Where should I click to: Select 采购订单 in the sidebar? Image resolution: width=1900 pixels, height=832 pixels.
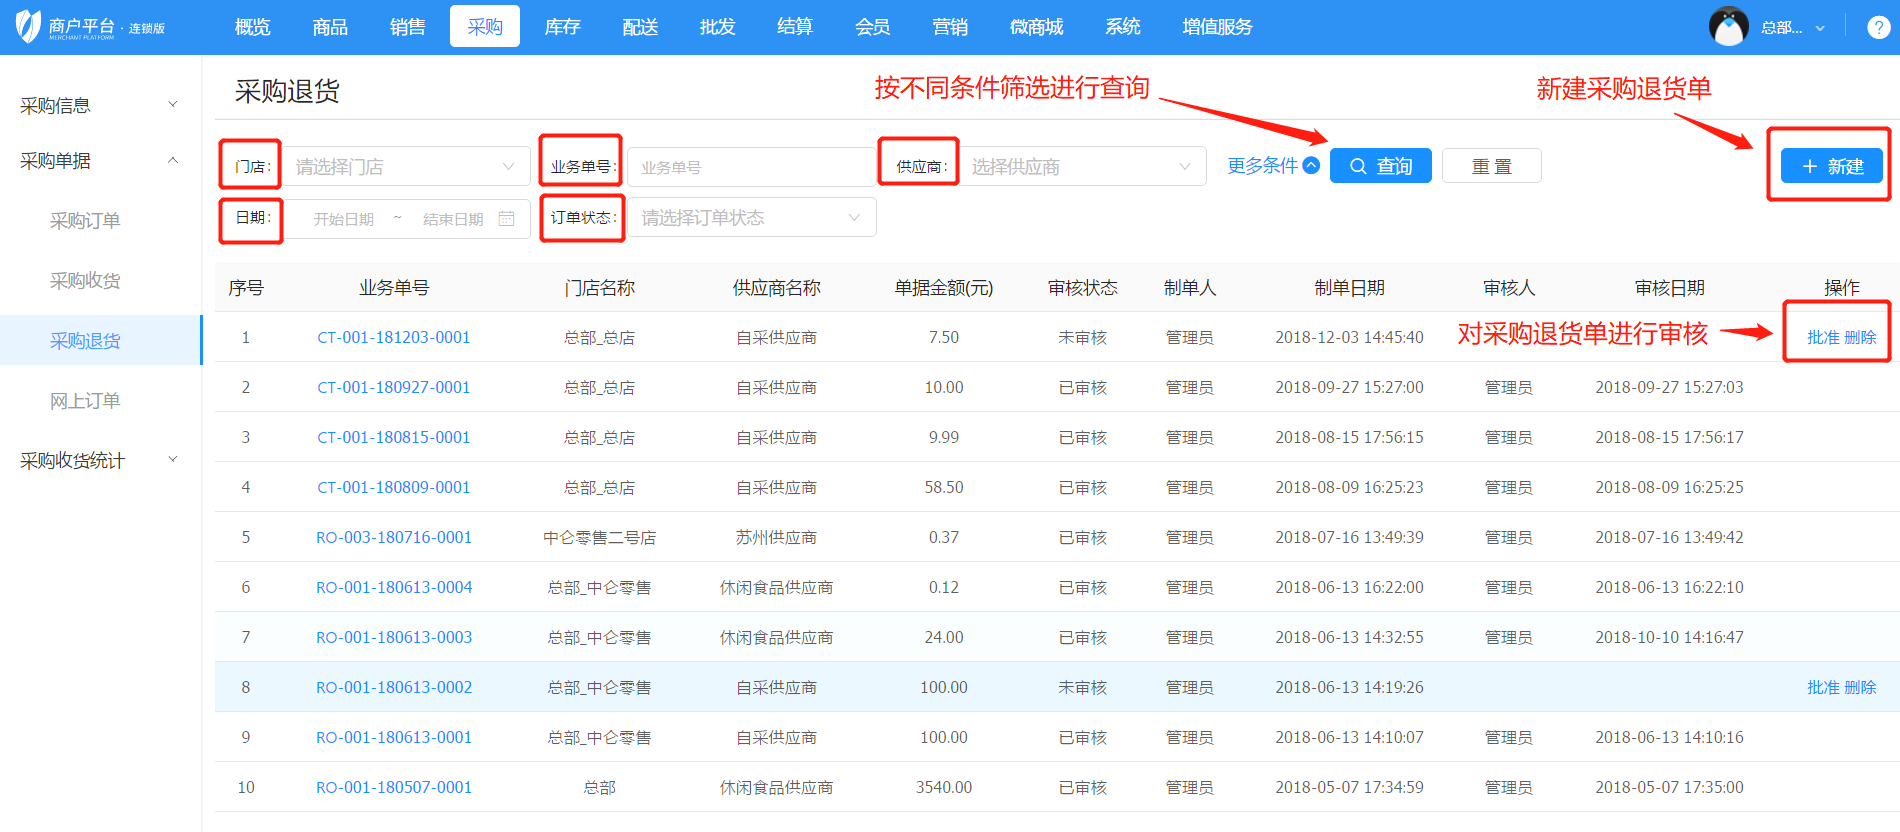coord(85,220)
